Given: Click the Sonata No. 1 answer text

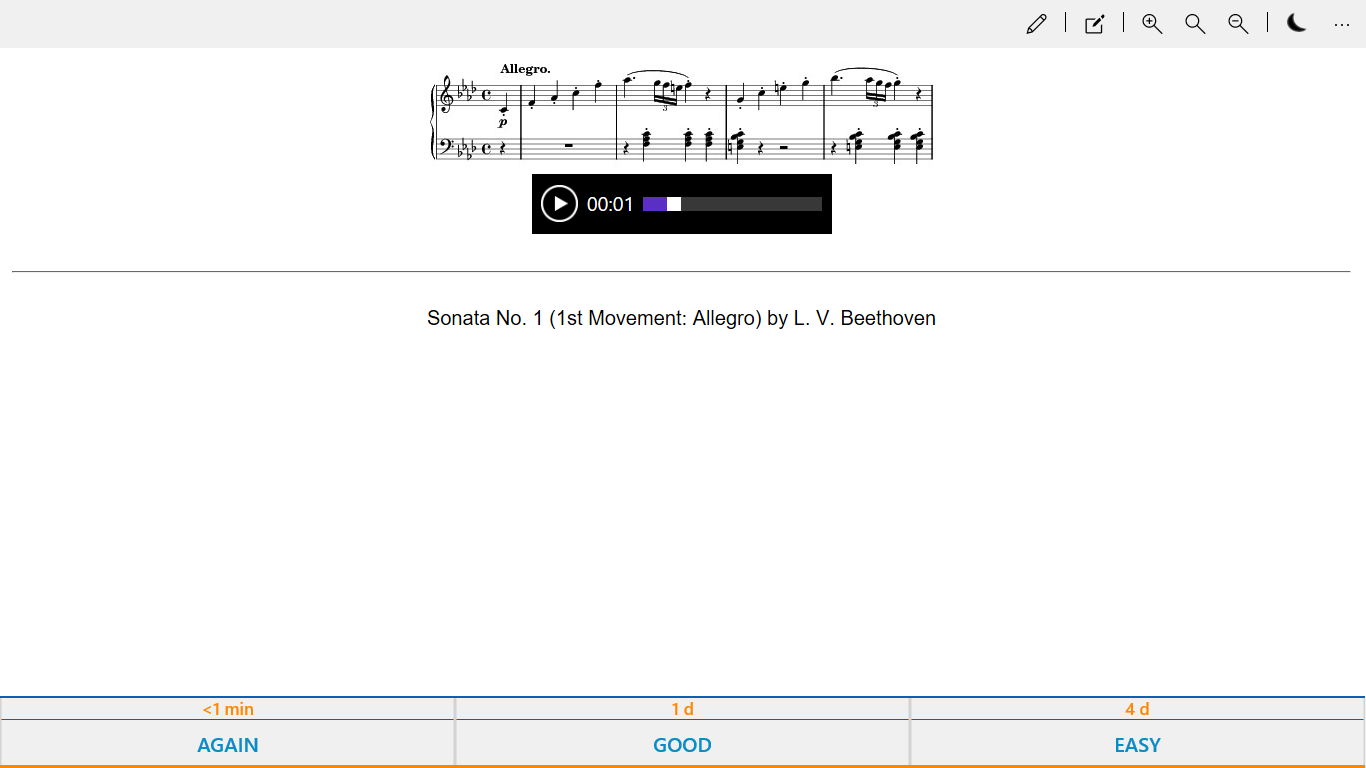Looking at the screenshot, I should [681, 318].
